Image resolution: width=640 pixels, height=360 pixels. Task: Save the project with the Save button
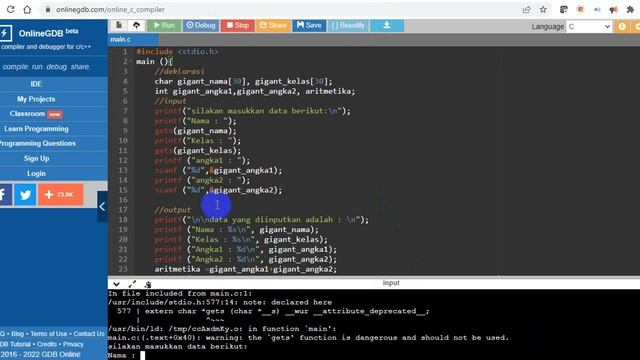point(309,25)
